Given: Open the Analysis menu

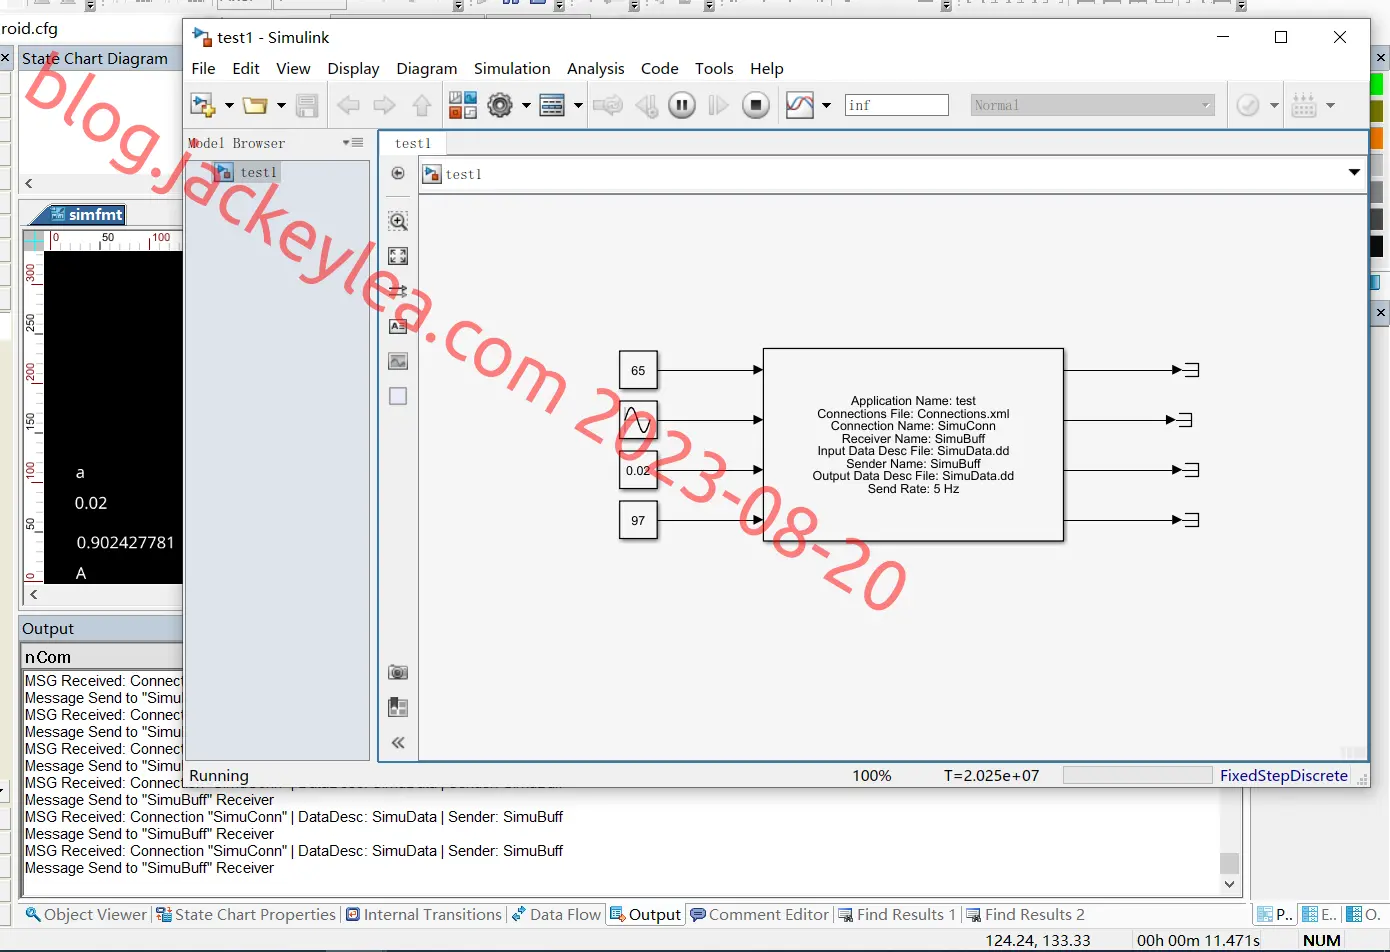Looking at the screenshot, I should (x=595, y=68).
